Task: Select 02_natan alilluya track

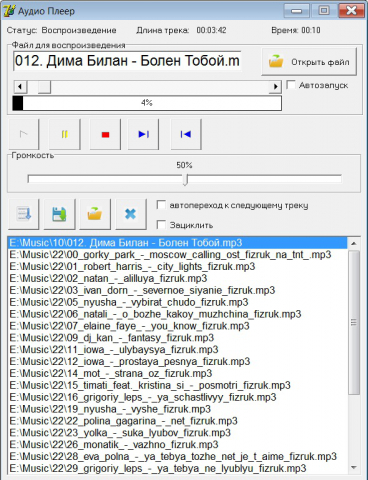Action: coord(177,278)
